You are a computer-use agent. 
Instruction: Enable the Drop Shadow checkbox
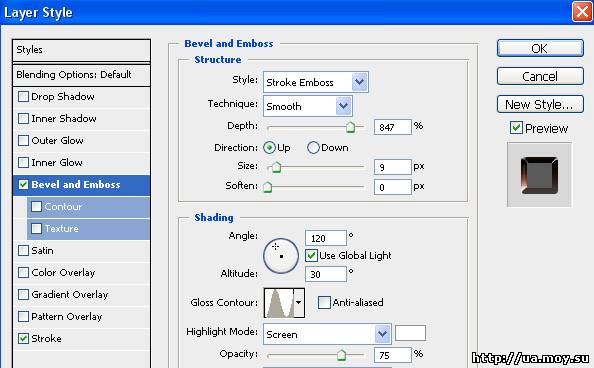(x=23, y=97)
